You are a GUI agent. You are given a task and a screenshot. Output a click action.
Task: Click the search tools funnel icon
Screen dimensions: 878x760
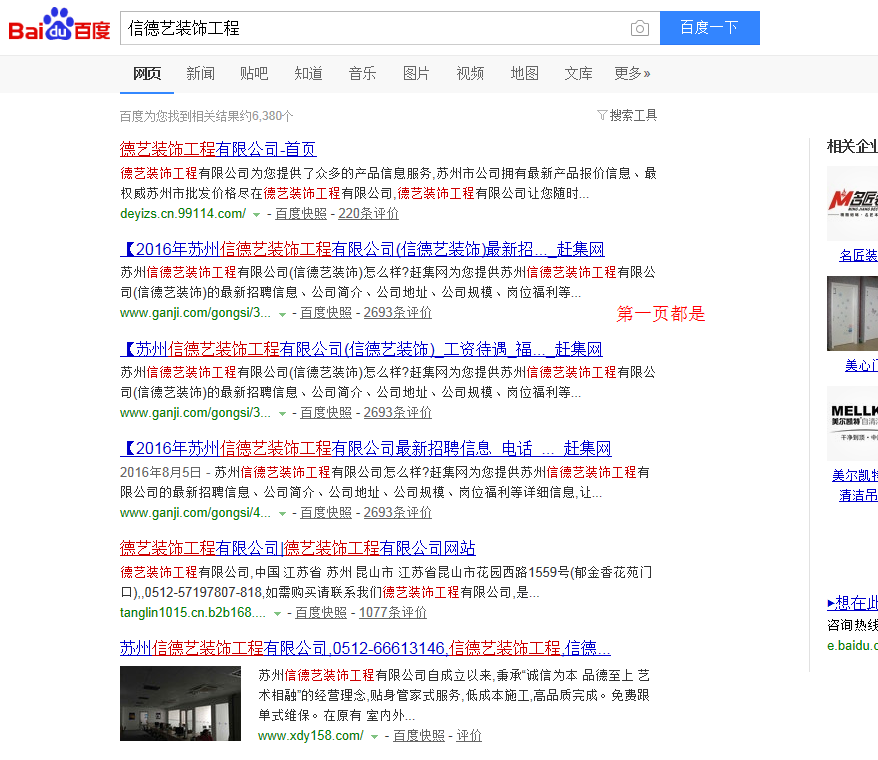pos(602,115)
